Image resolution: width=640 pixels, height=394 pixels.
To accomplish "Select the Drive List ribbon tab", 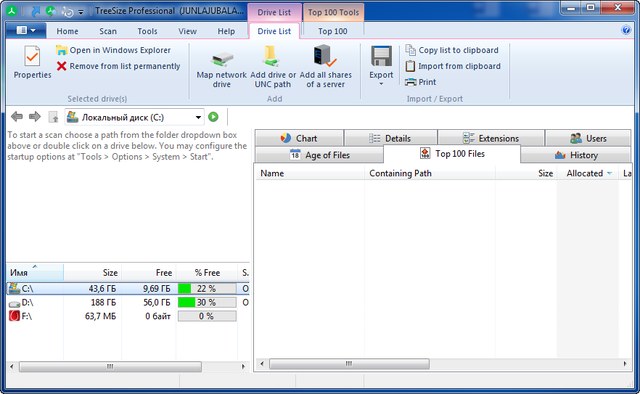I will click(x=274, y=31).
